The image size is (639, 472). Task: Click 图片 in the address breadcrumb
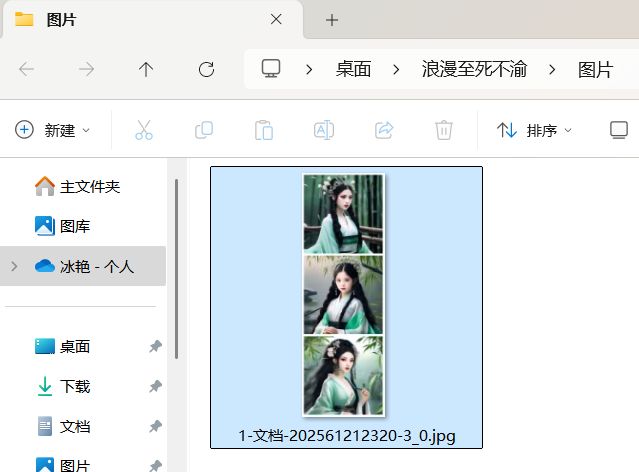pyautogui.click(x=595, y=69)
